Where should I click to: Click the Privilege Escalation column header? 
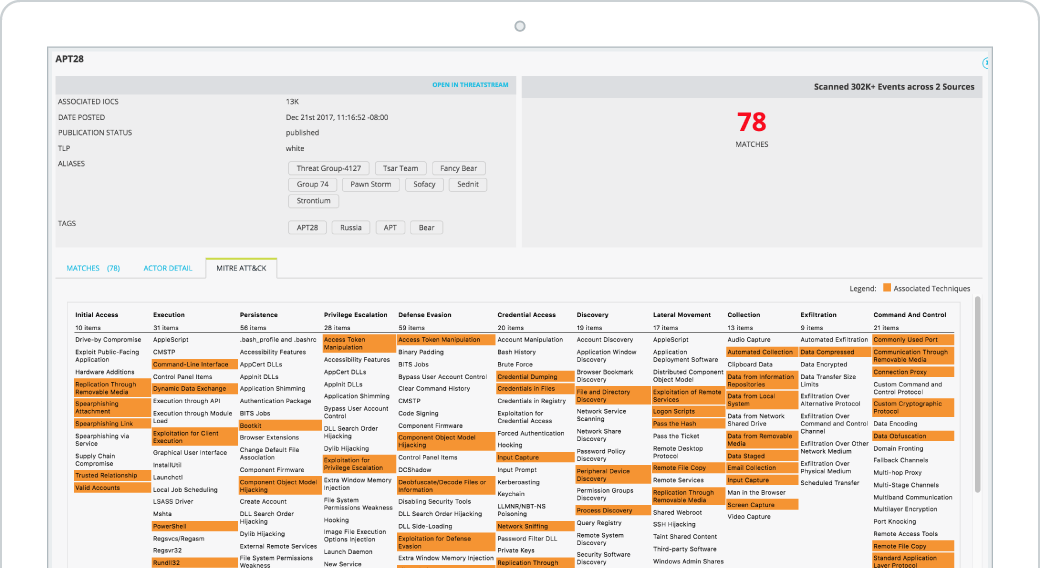(x=356, y=315)
